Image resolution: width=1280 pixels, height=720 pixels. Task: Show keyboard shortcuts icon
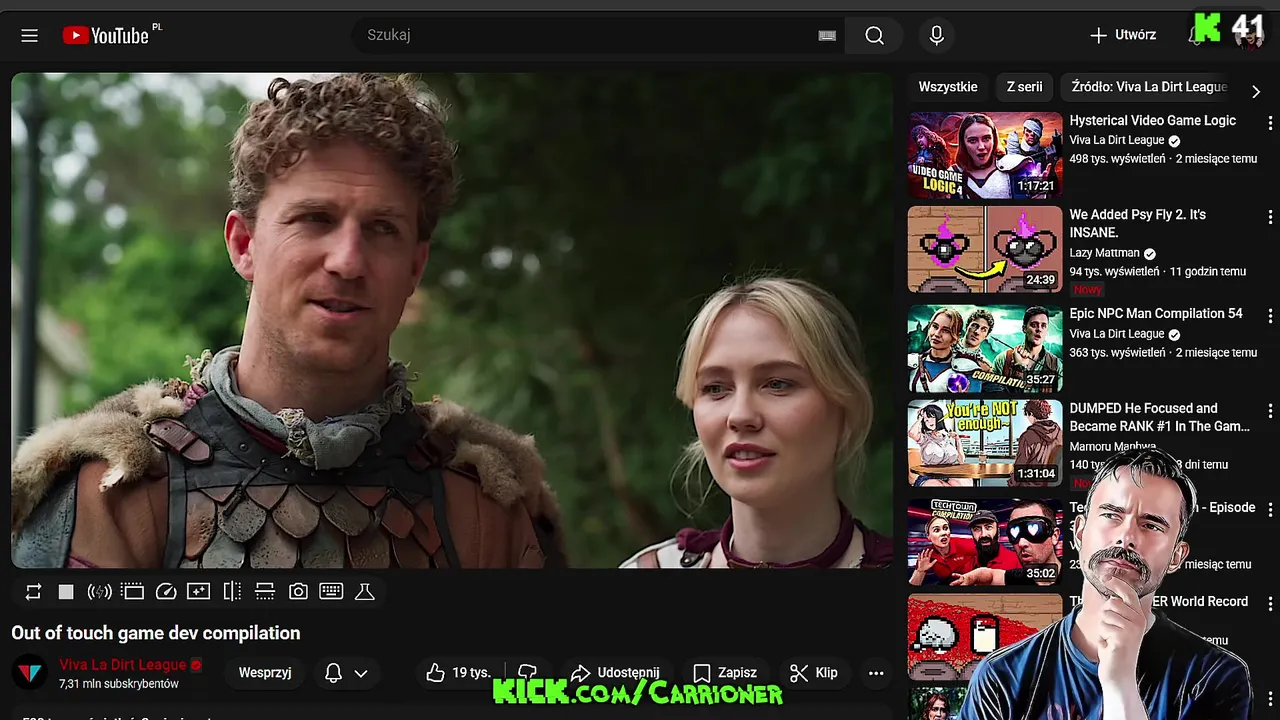pos(331,592)
